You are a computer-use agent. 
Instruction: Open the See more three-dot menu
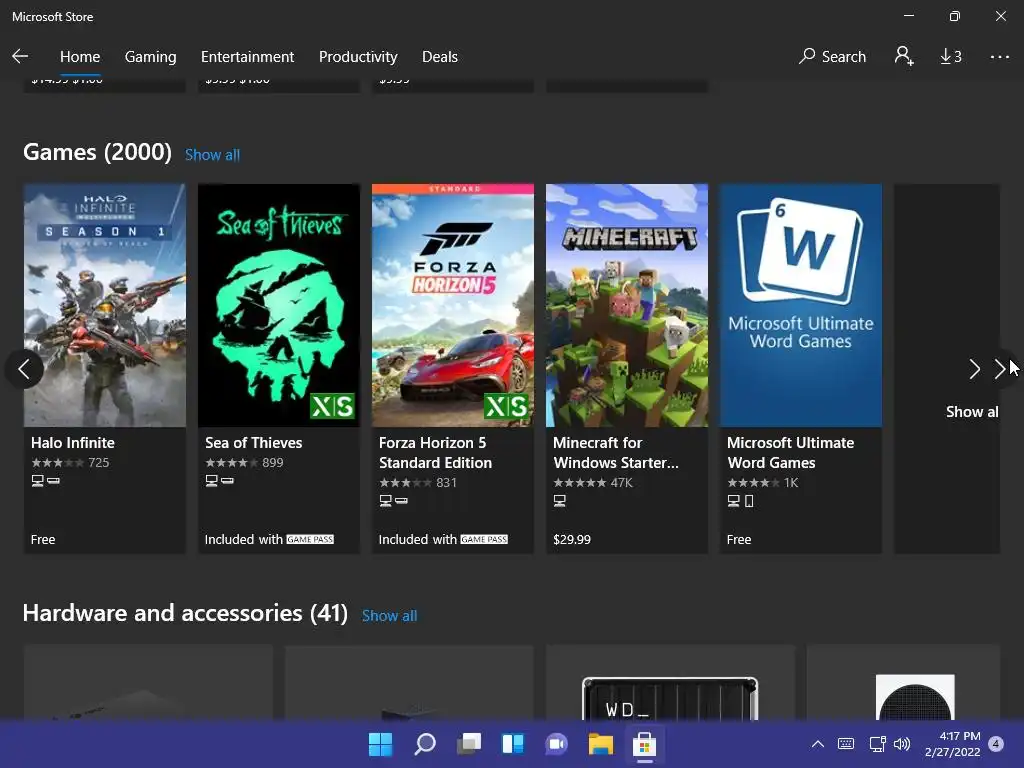[999, 57]
